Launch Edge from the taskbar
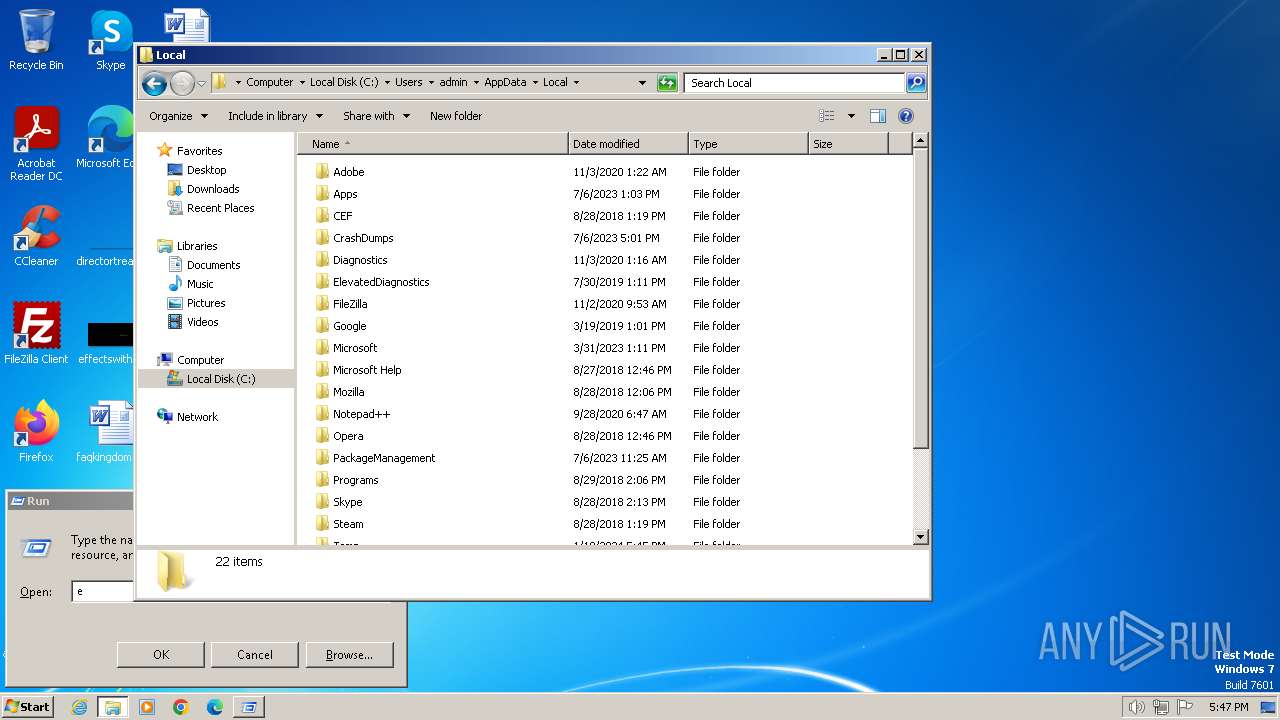 [215, 707]
